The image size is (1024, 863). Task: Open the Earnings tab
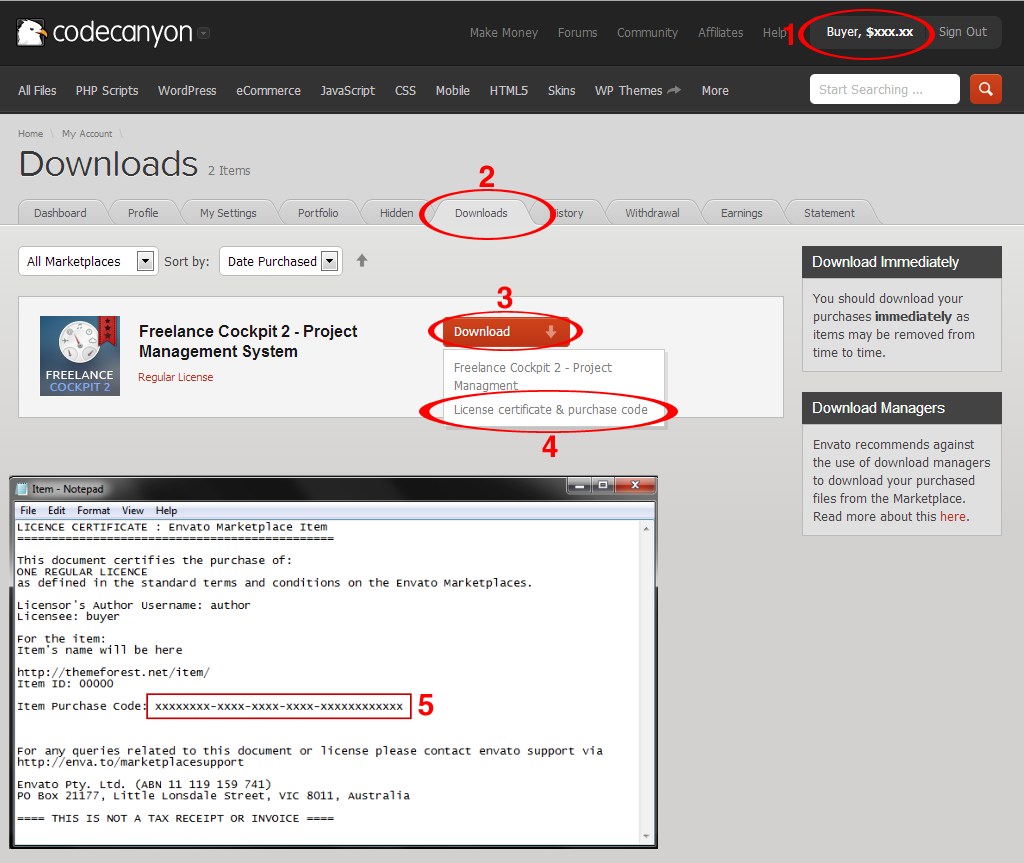click(x=741, y=213)
